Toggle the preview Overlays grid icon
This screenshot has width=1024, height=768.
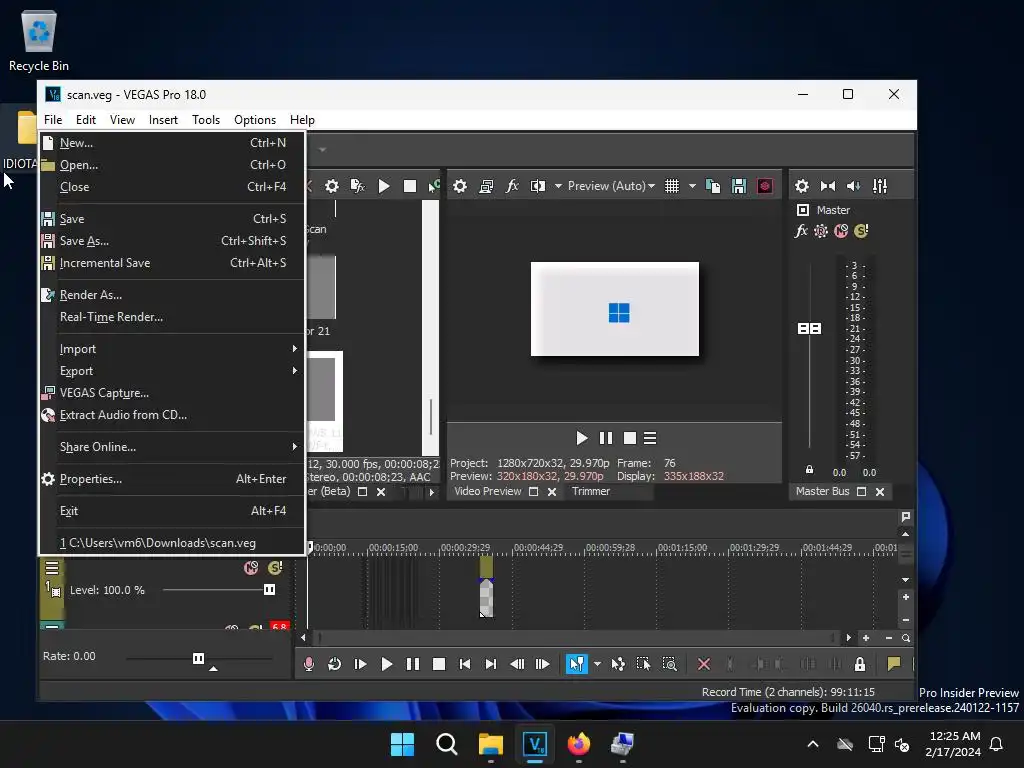(671, 186)
